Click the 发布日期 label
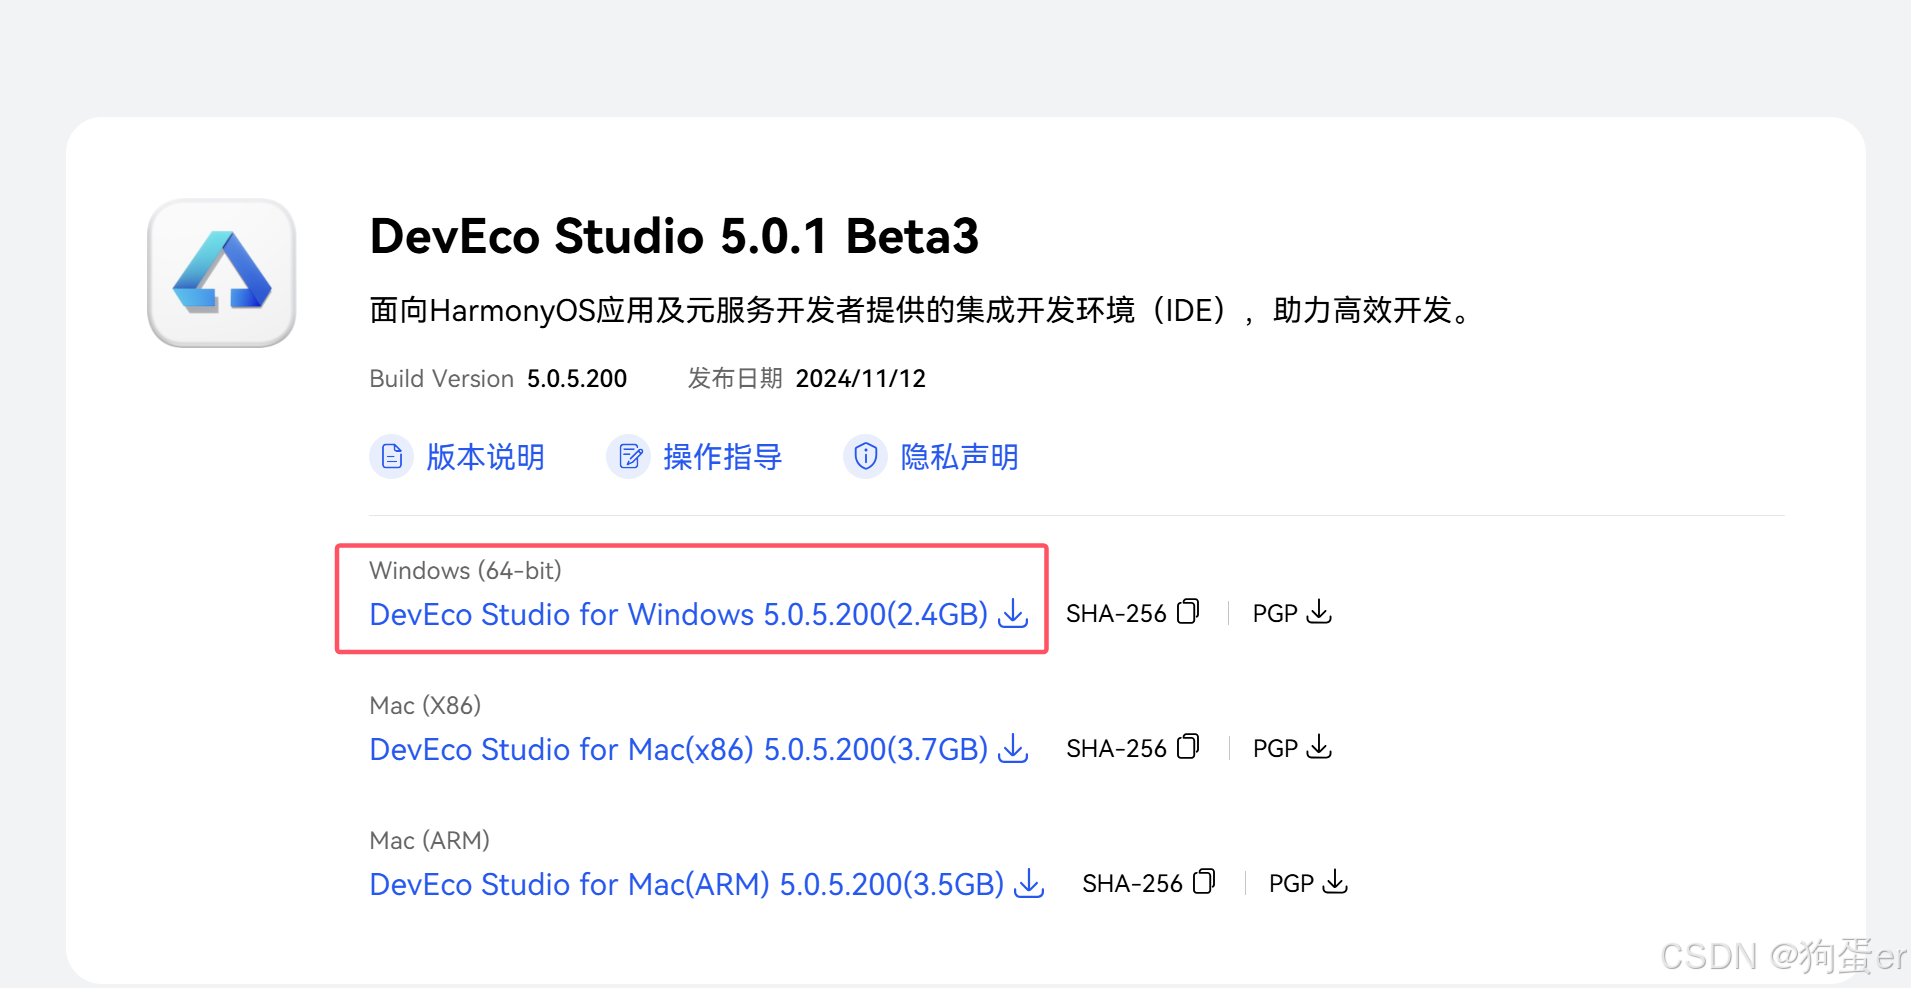 pyautogui.click(x=735, y=379)
